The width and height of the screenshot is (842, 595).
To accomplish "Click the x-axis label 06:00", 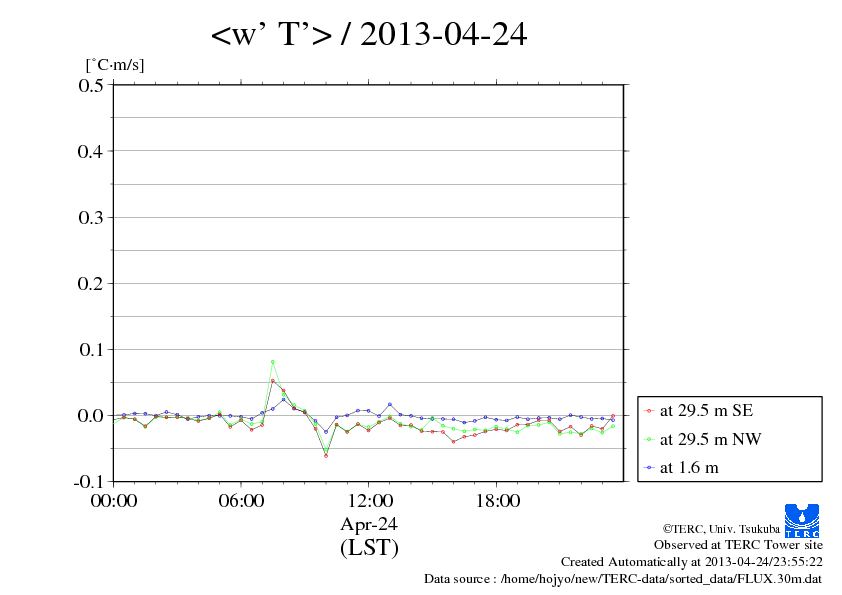I will click(241, 501).
